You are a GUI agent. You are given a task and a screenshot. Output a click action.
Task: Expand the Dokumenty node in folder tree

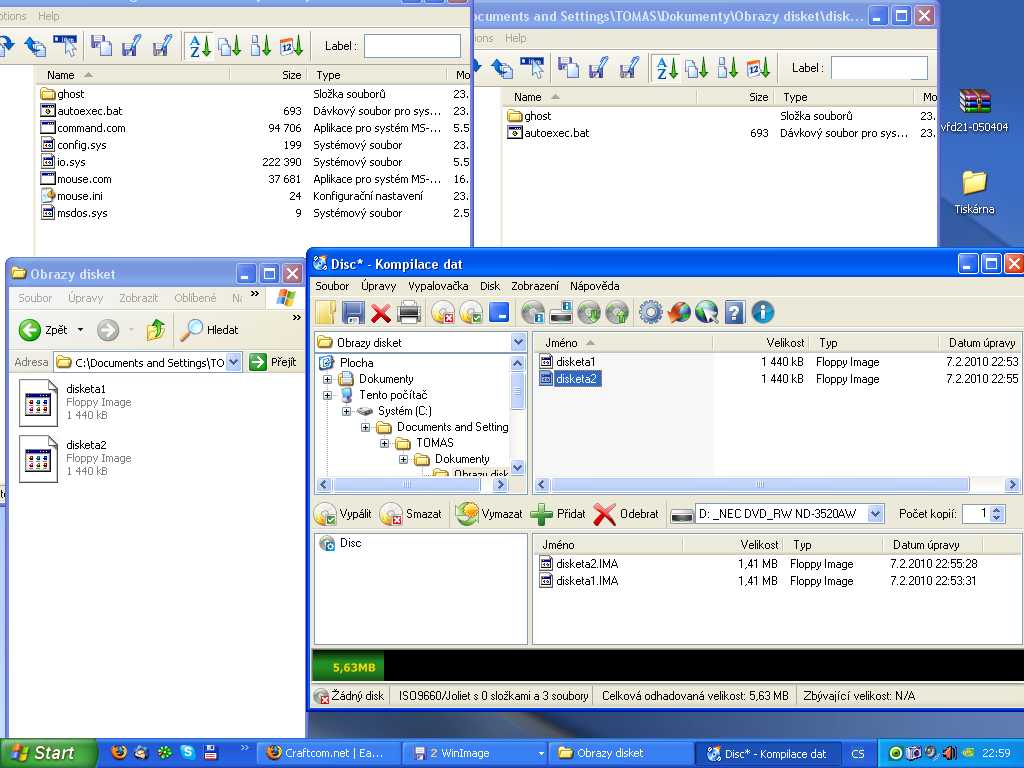[x=327, y=379]
